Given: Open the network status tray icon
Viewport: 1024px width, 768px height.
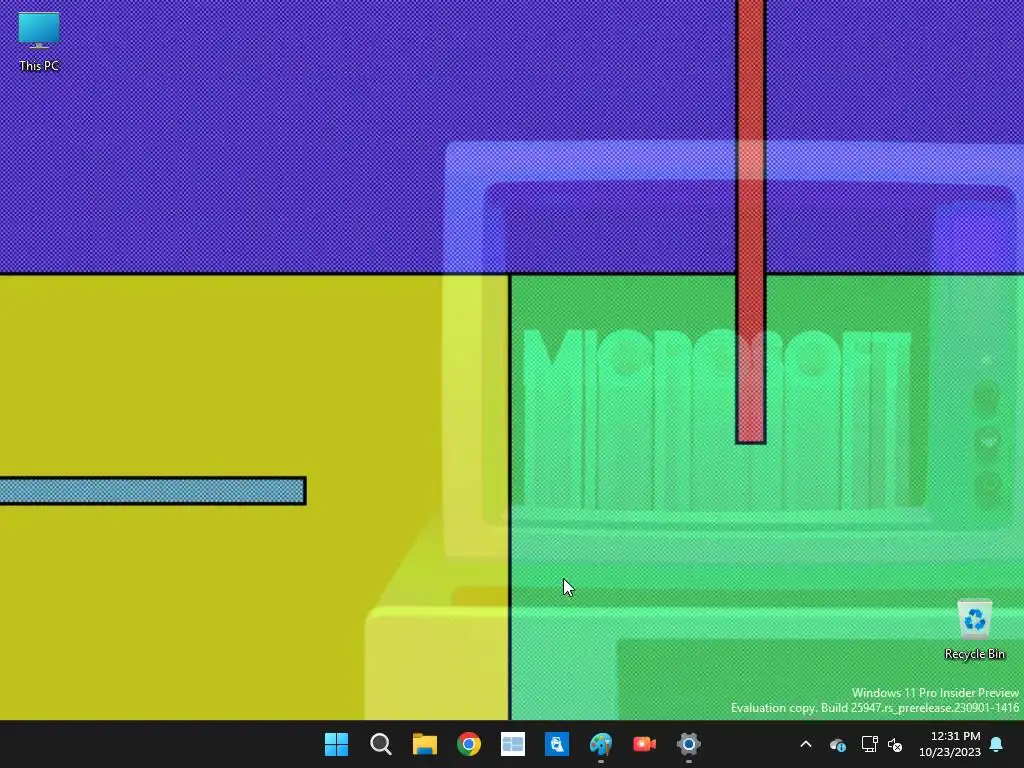Looking at the screenshot, I should (x=869, y=744).
